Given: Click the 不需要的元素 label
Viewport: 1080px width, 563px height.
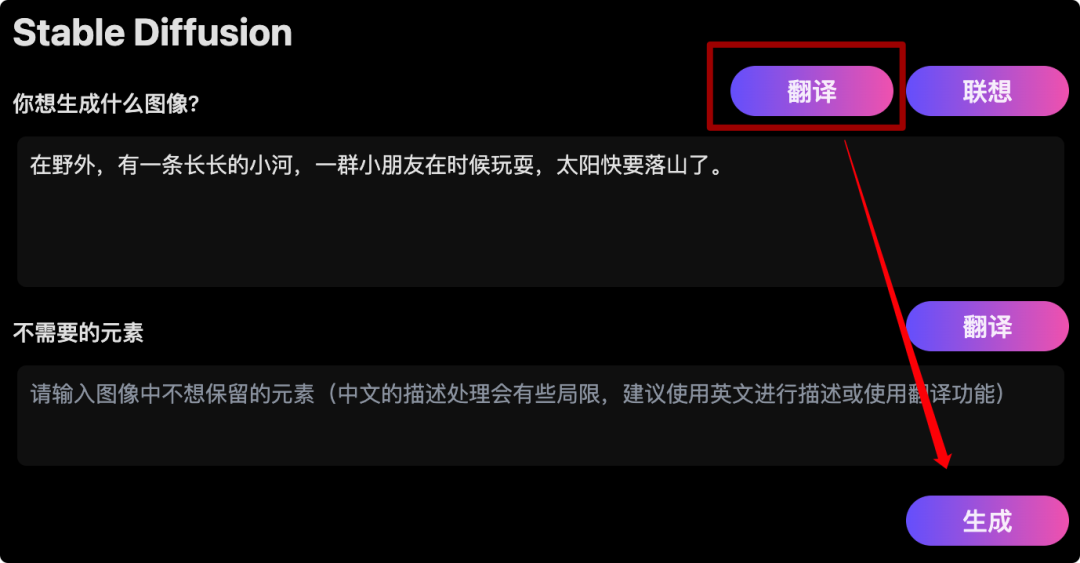Looking at the screenshot, I should [x=78, y=333].
